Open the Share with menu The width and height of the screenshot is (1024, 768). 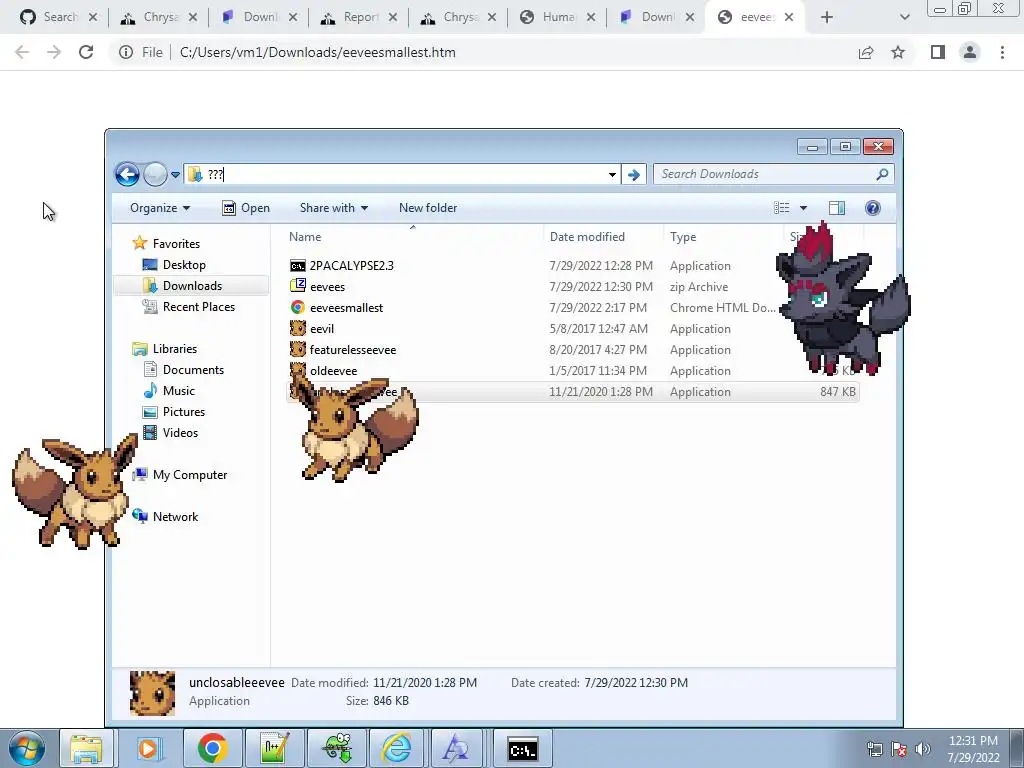[334, 208]
